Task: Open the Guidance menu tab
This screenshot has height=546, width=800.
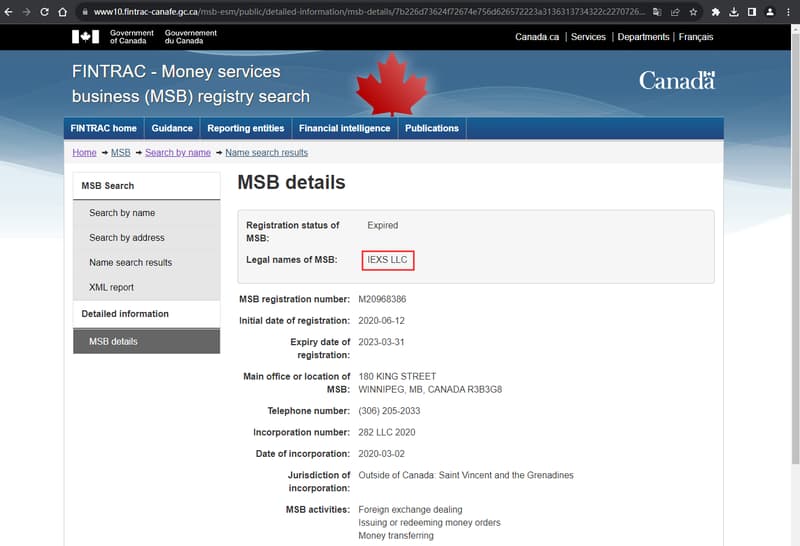Action: point(172,128)
